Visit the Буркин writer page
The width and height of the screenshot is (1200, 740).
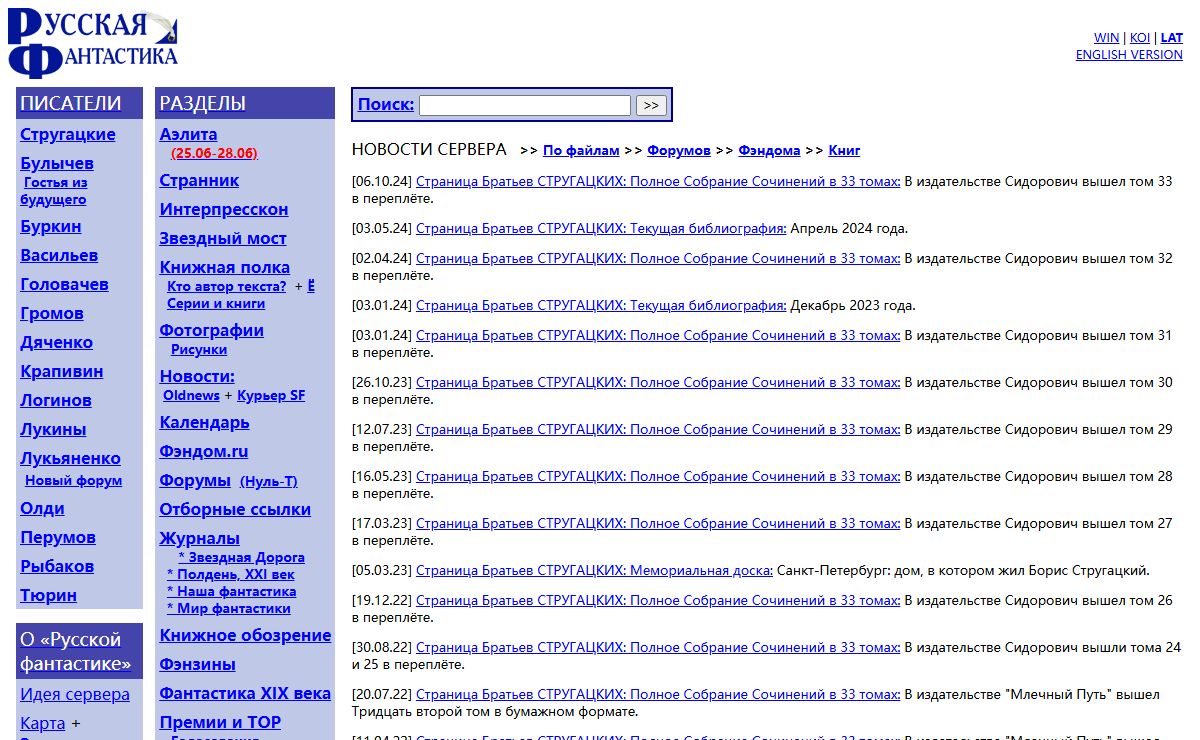coord(51,226)
